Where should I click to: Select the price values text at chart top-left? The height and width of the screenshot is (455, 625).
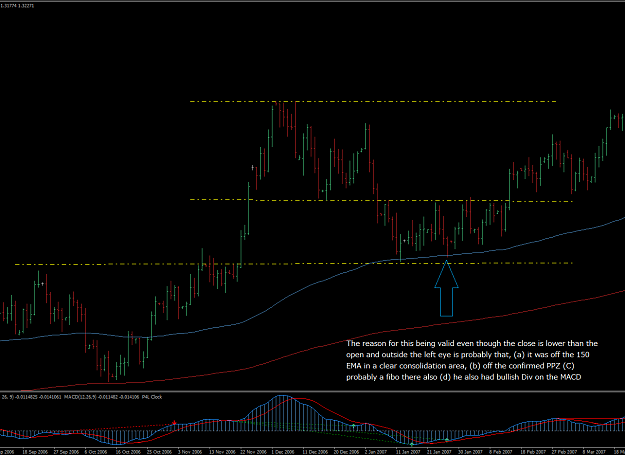coord(18,6)
